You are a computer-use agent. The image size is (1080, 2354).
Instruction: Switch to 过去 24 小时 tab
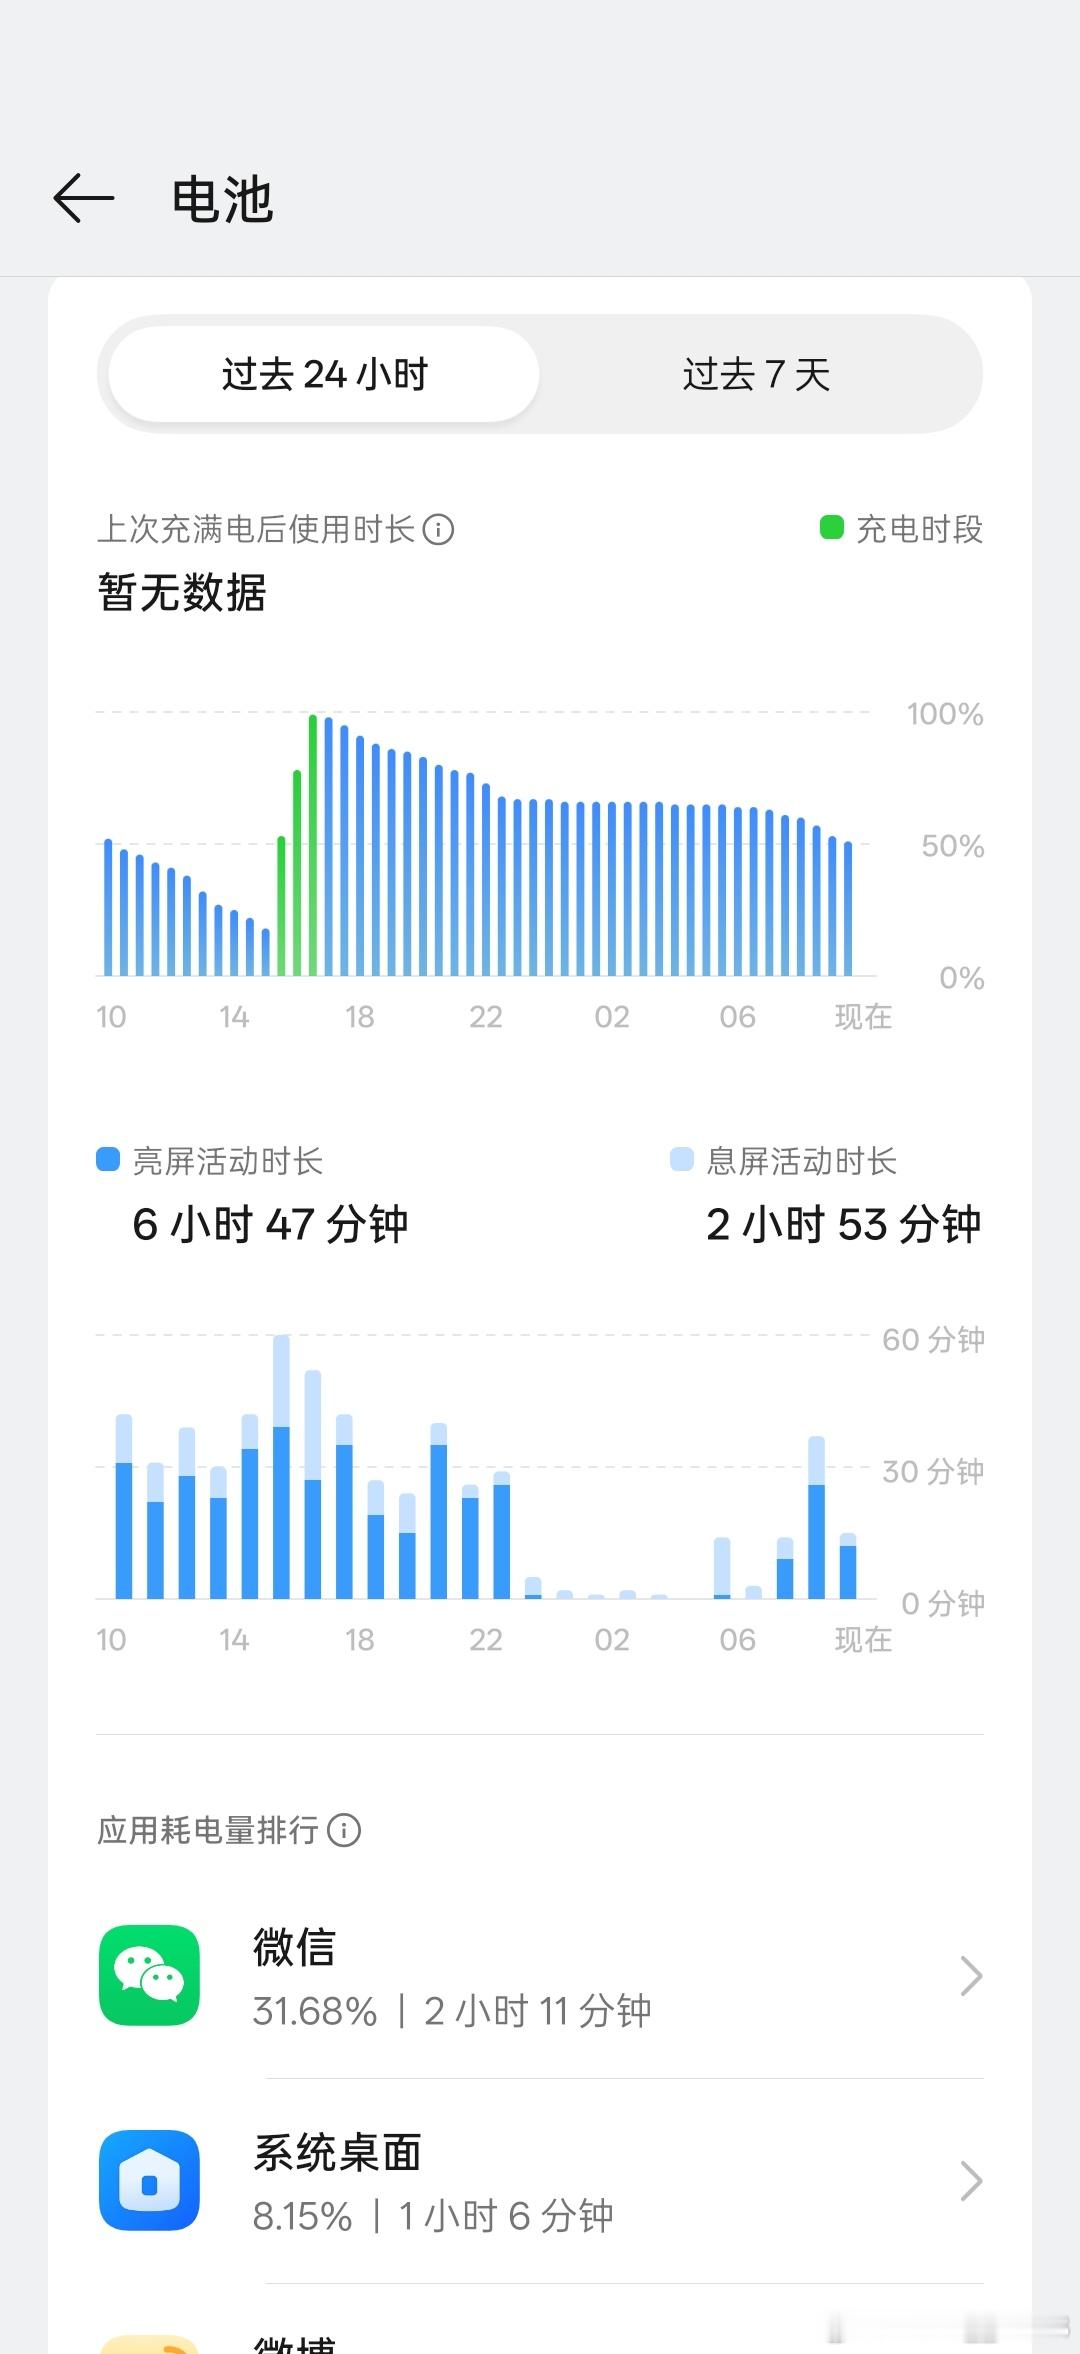tap(324, 374)
